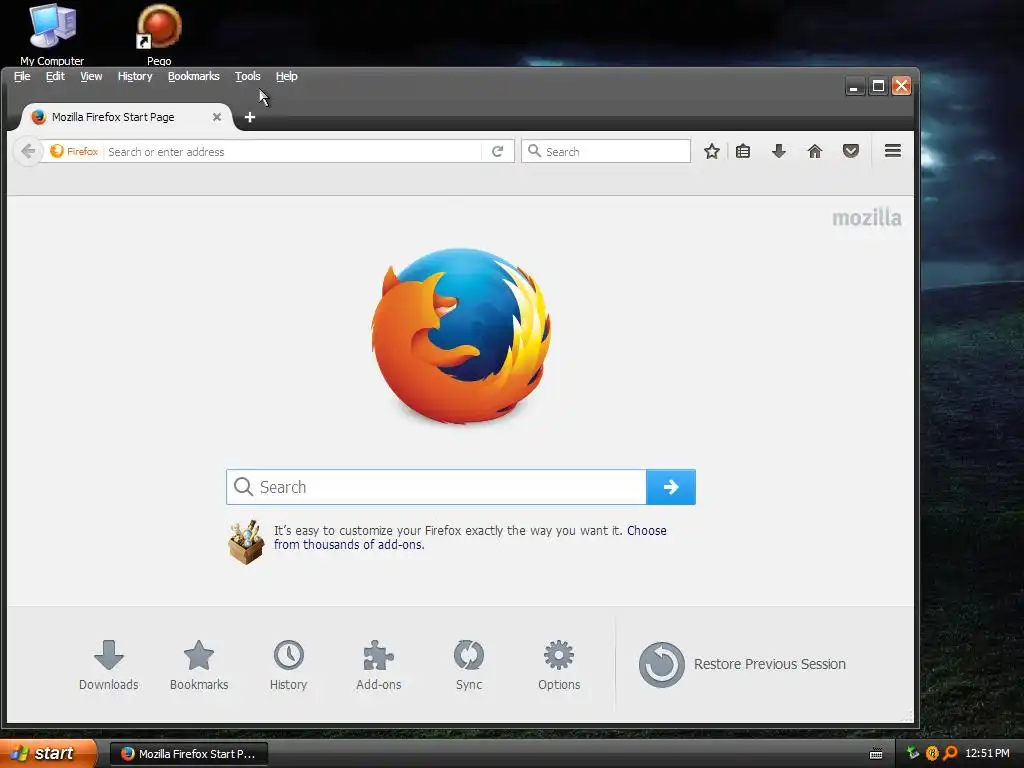Open Downloads from the start page launcher
The height and width of the screenshot is (768, 1024).
108,665
